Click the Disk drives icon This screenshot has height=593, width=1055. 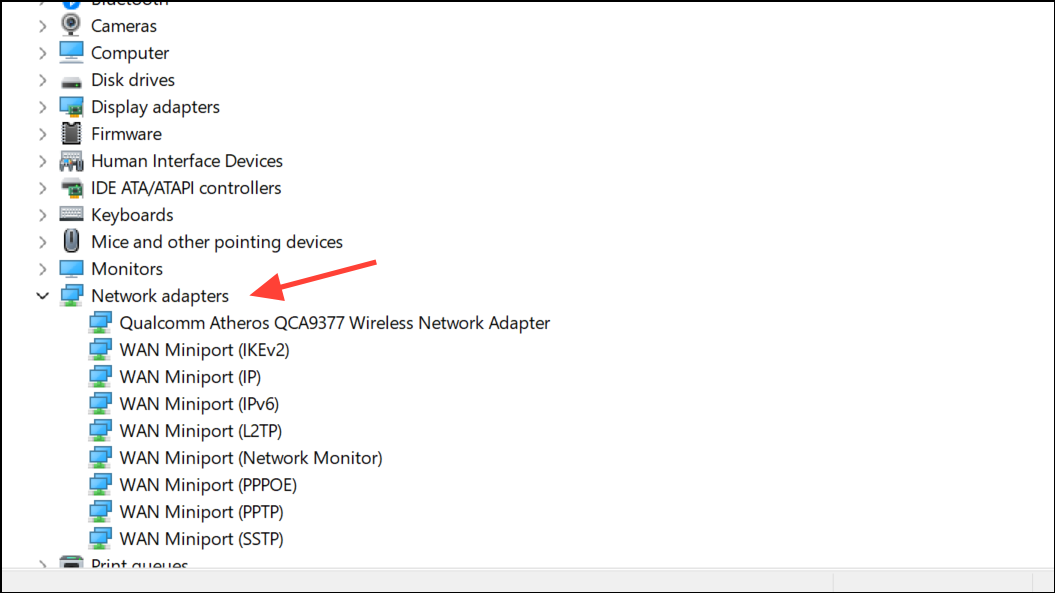(x=70, y=79)
